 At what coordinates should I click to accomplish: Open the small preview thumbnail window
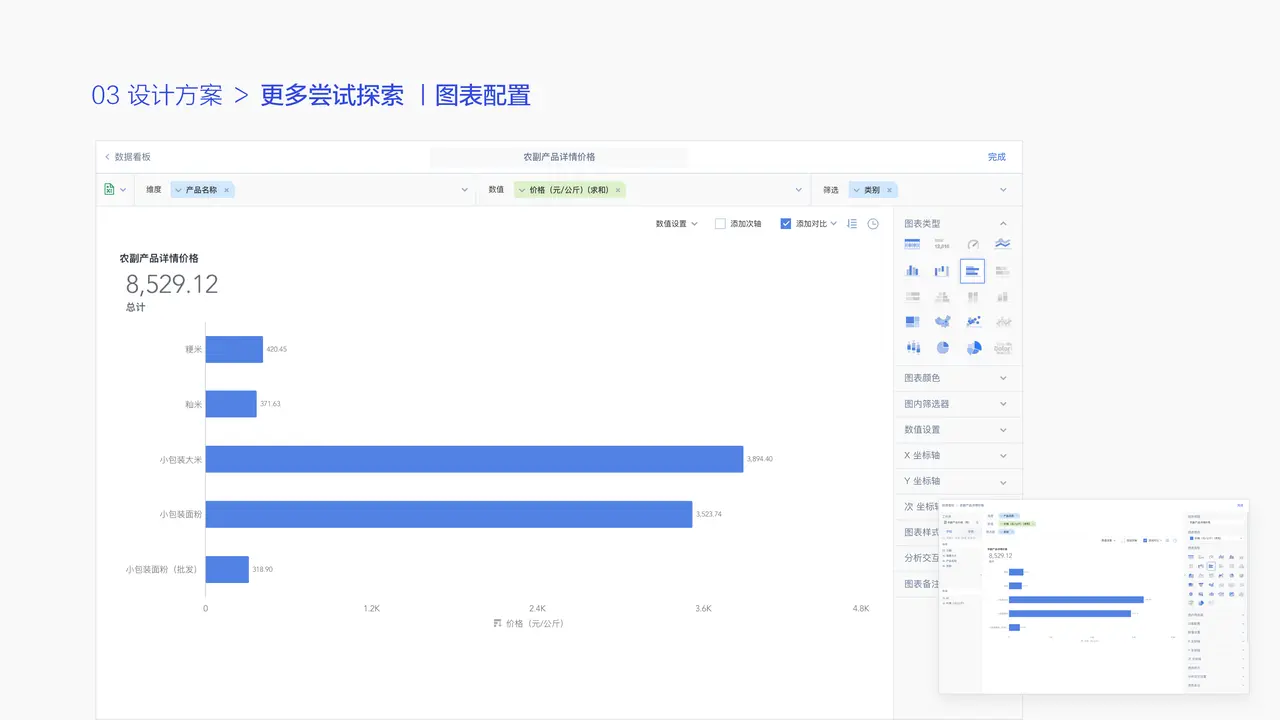pyautogui.click(x=1094, y=596)
